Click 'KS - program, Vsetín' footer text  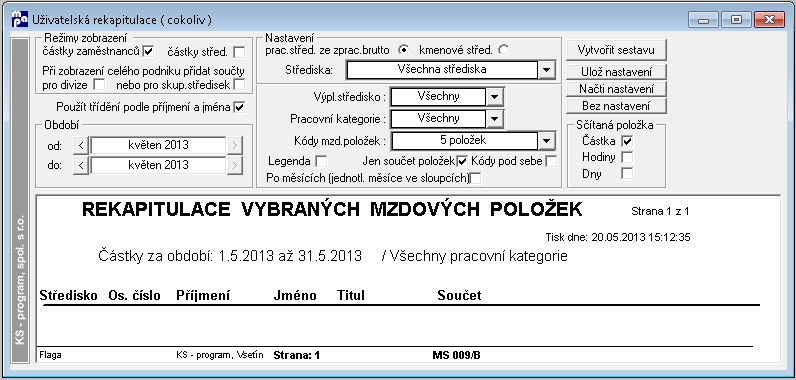tap(220, 355)
